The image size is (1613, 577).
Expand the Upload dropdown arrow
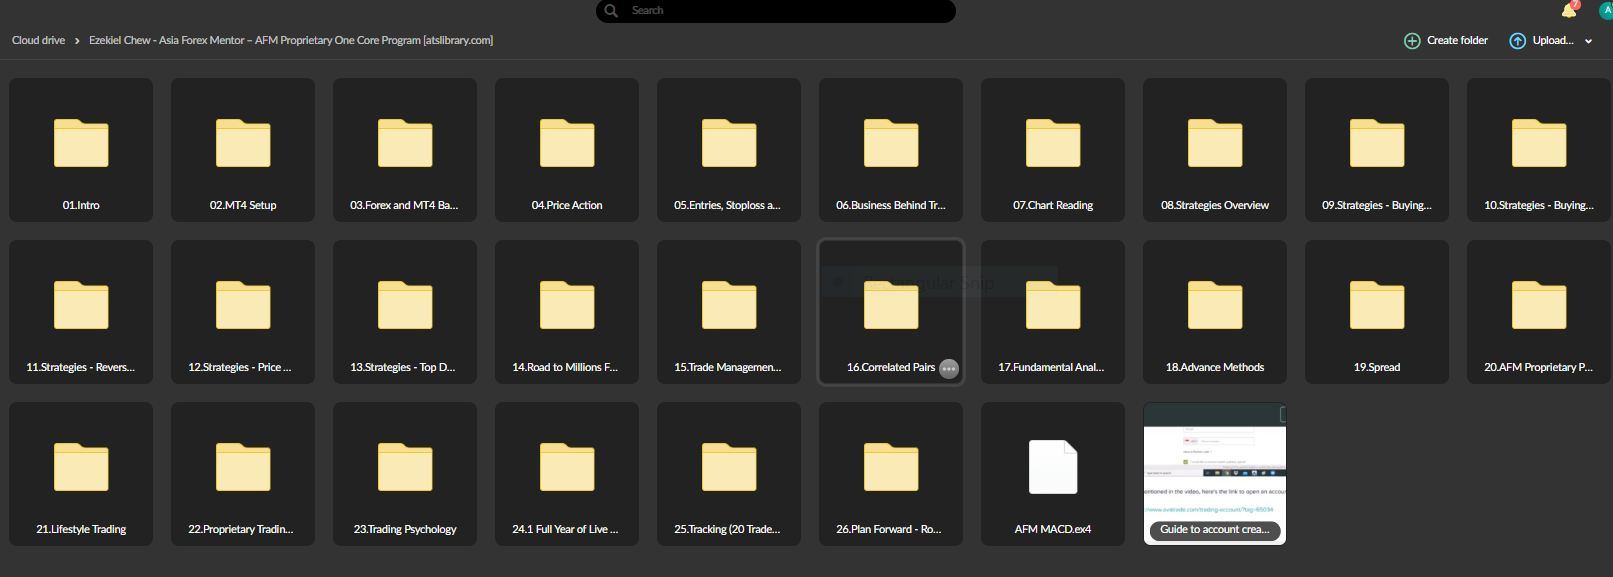[1589, 42]
